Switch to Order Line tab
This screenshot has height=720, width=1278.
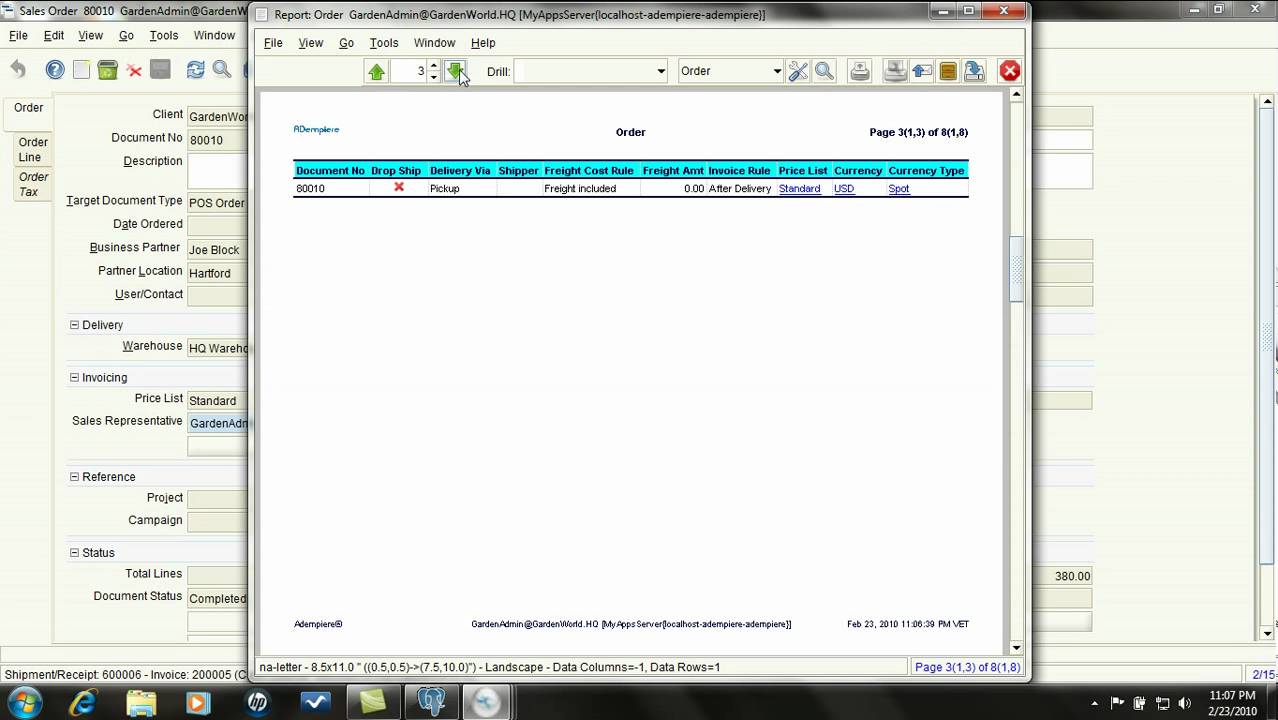pyautogui.click(x=33, y=149)
